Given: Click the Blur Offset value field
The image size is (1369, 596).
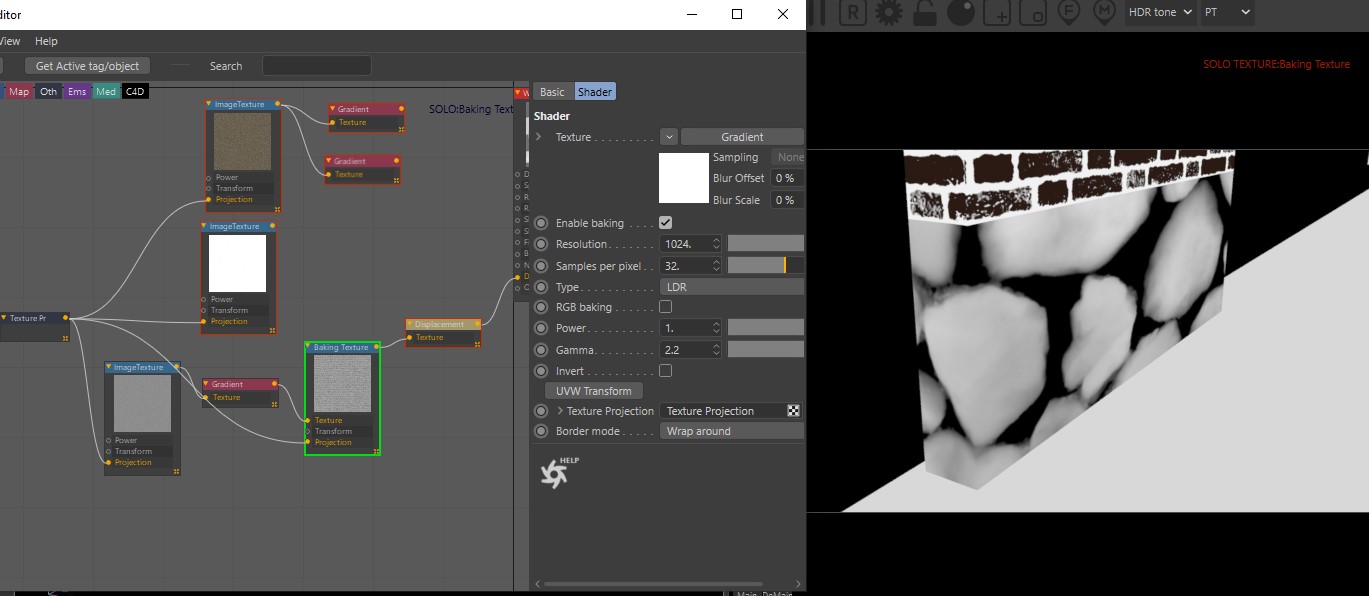Looking at the screenshot, I should [x=788, y=178].
